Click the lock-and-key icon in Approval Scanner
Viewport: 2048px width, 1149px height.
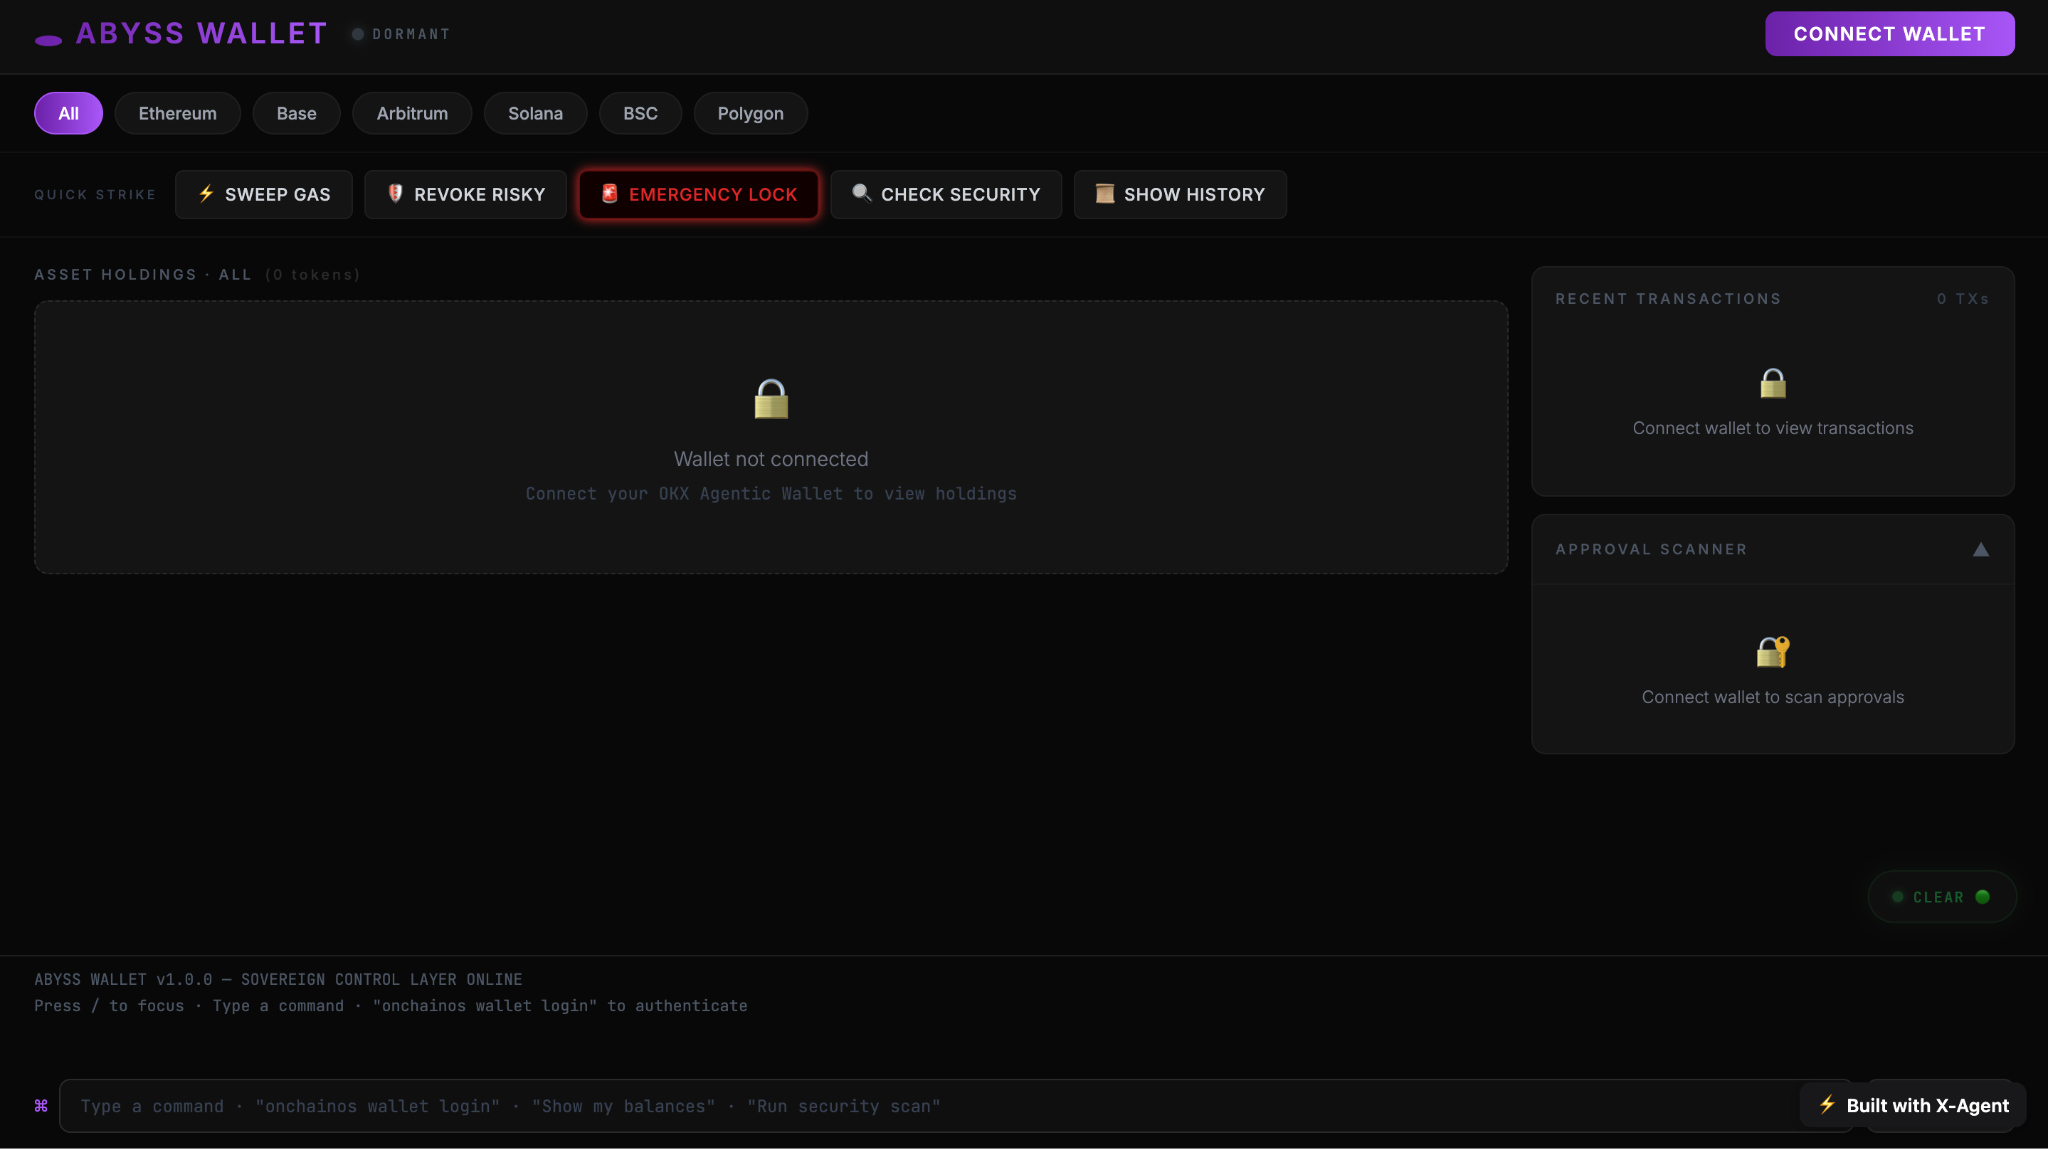tap(1773, 652)
